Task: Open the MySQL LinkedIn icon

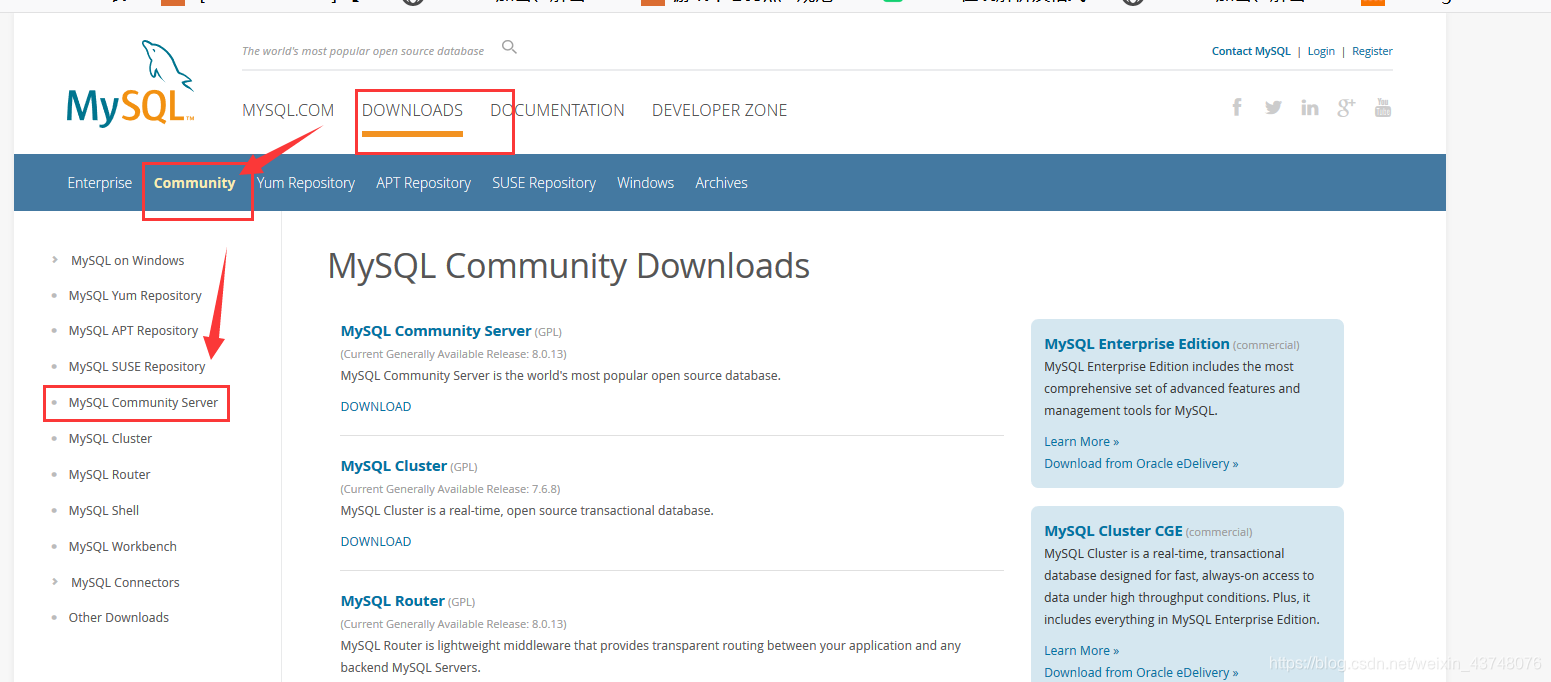Action: (x=1310, y=108)
